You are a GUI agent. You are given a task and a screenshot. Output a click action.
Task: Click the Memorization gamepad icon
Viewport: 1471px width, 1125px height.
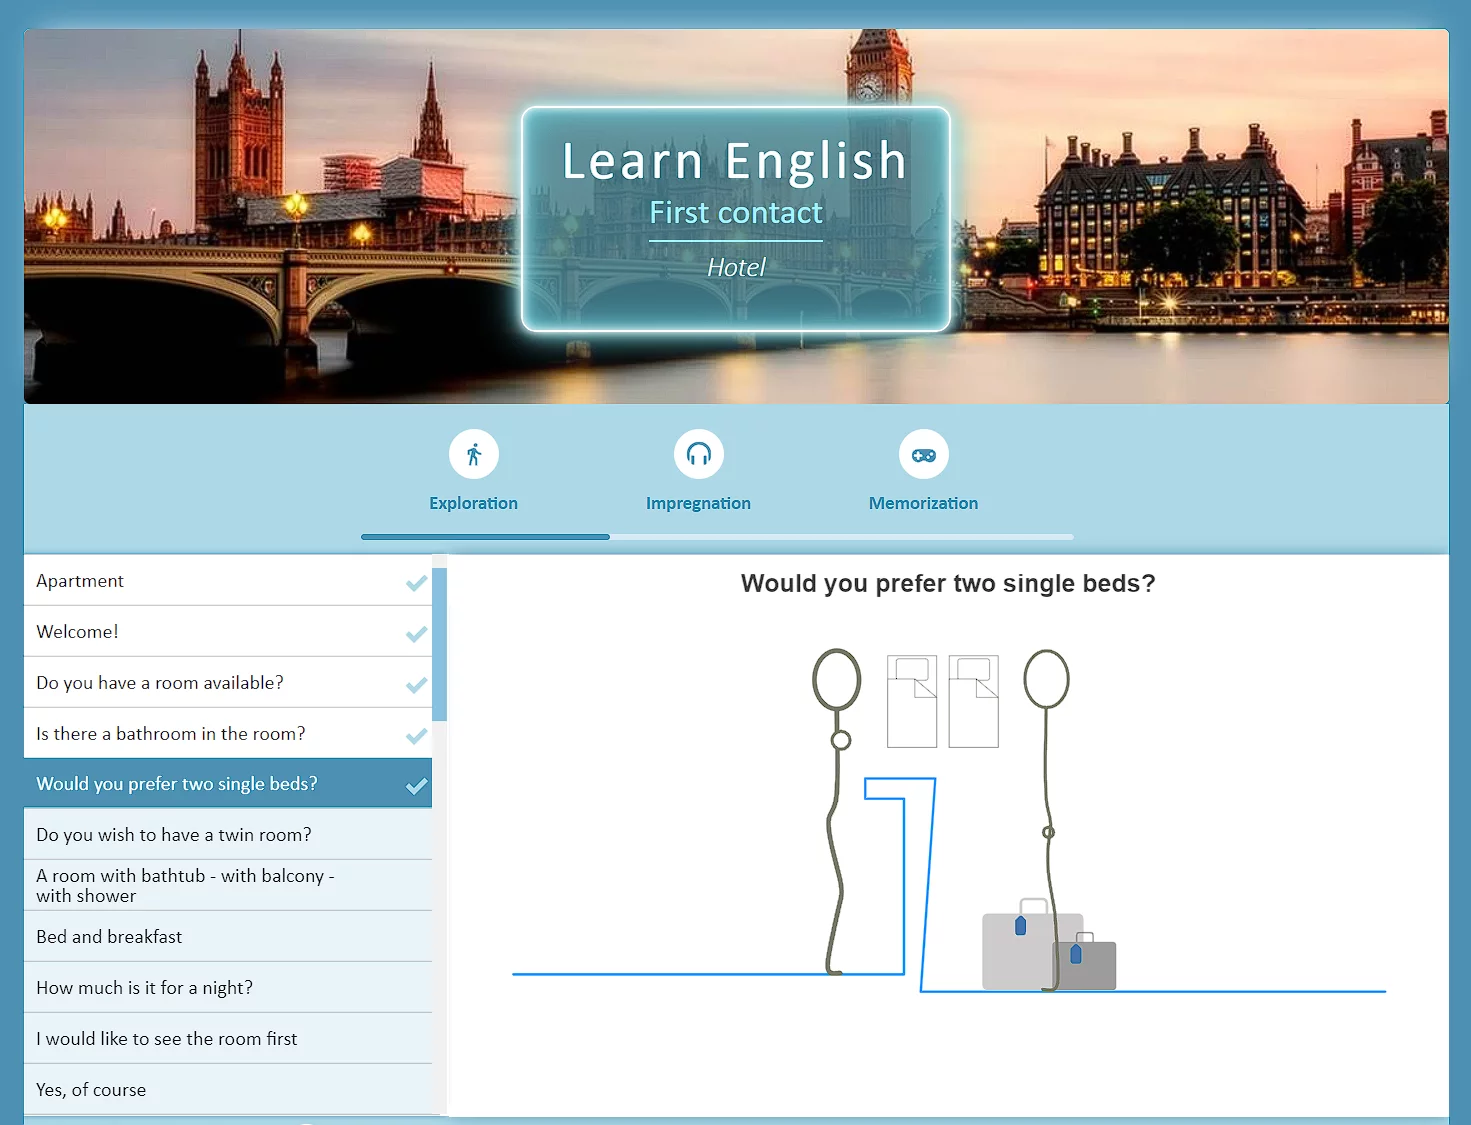click(x=923, y=455)
